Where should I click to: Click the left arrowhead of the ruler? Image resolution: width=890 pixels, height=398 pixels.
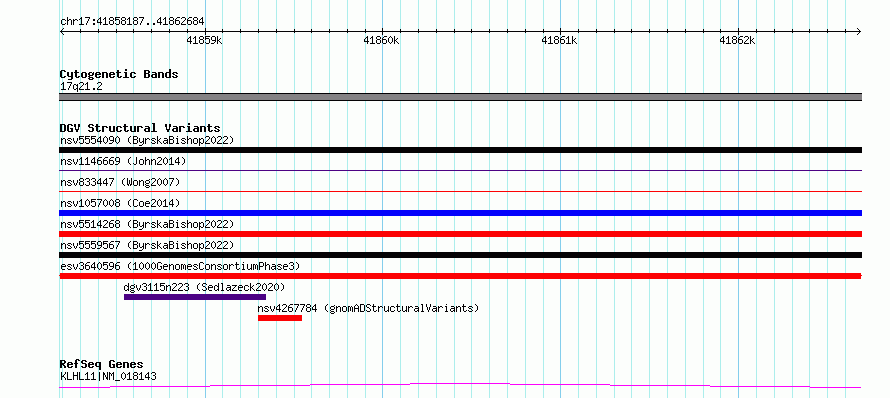click(62, 31)
